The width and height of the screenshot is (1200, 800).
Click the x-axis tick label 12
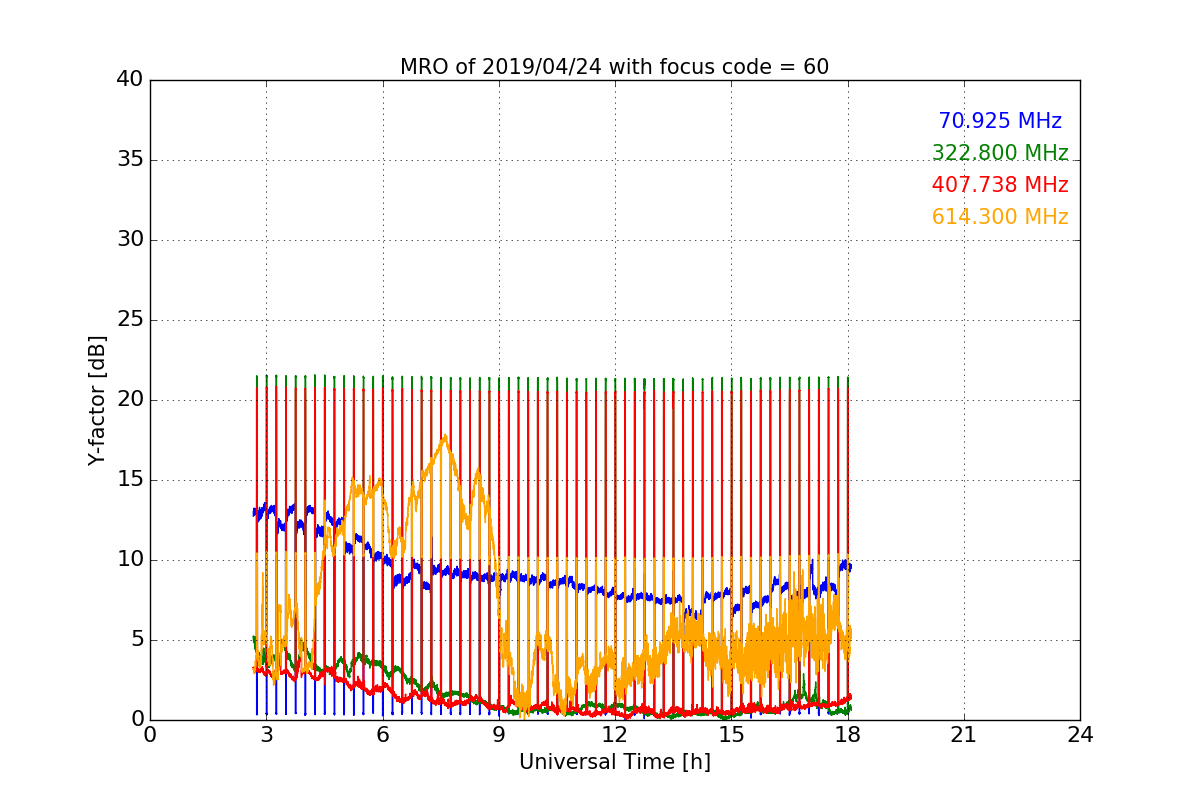[615, 734]
